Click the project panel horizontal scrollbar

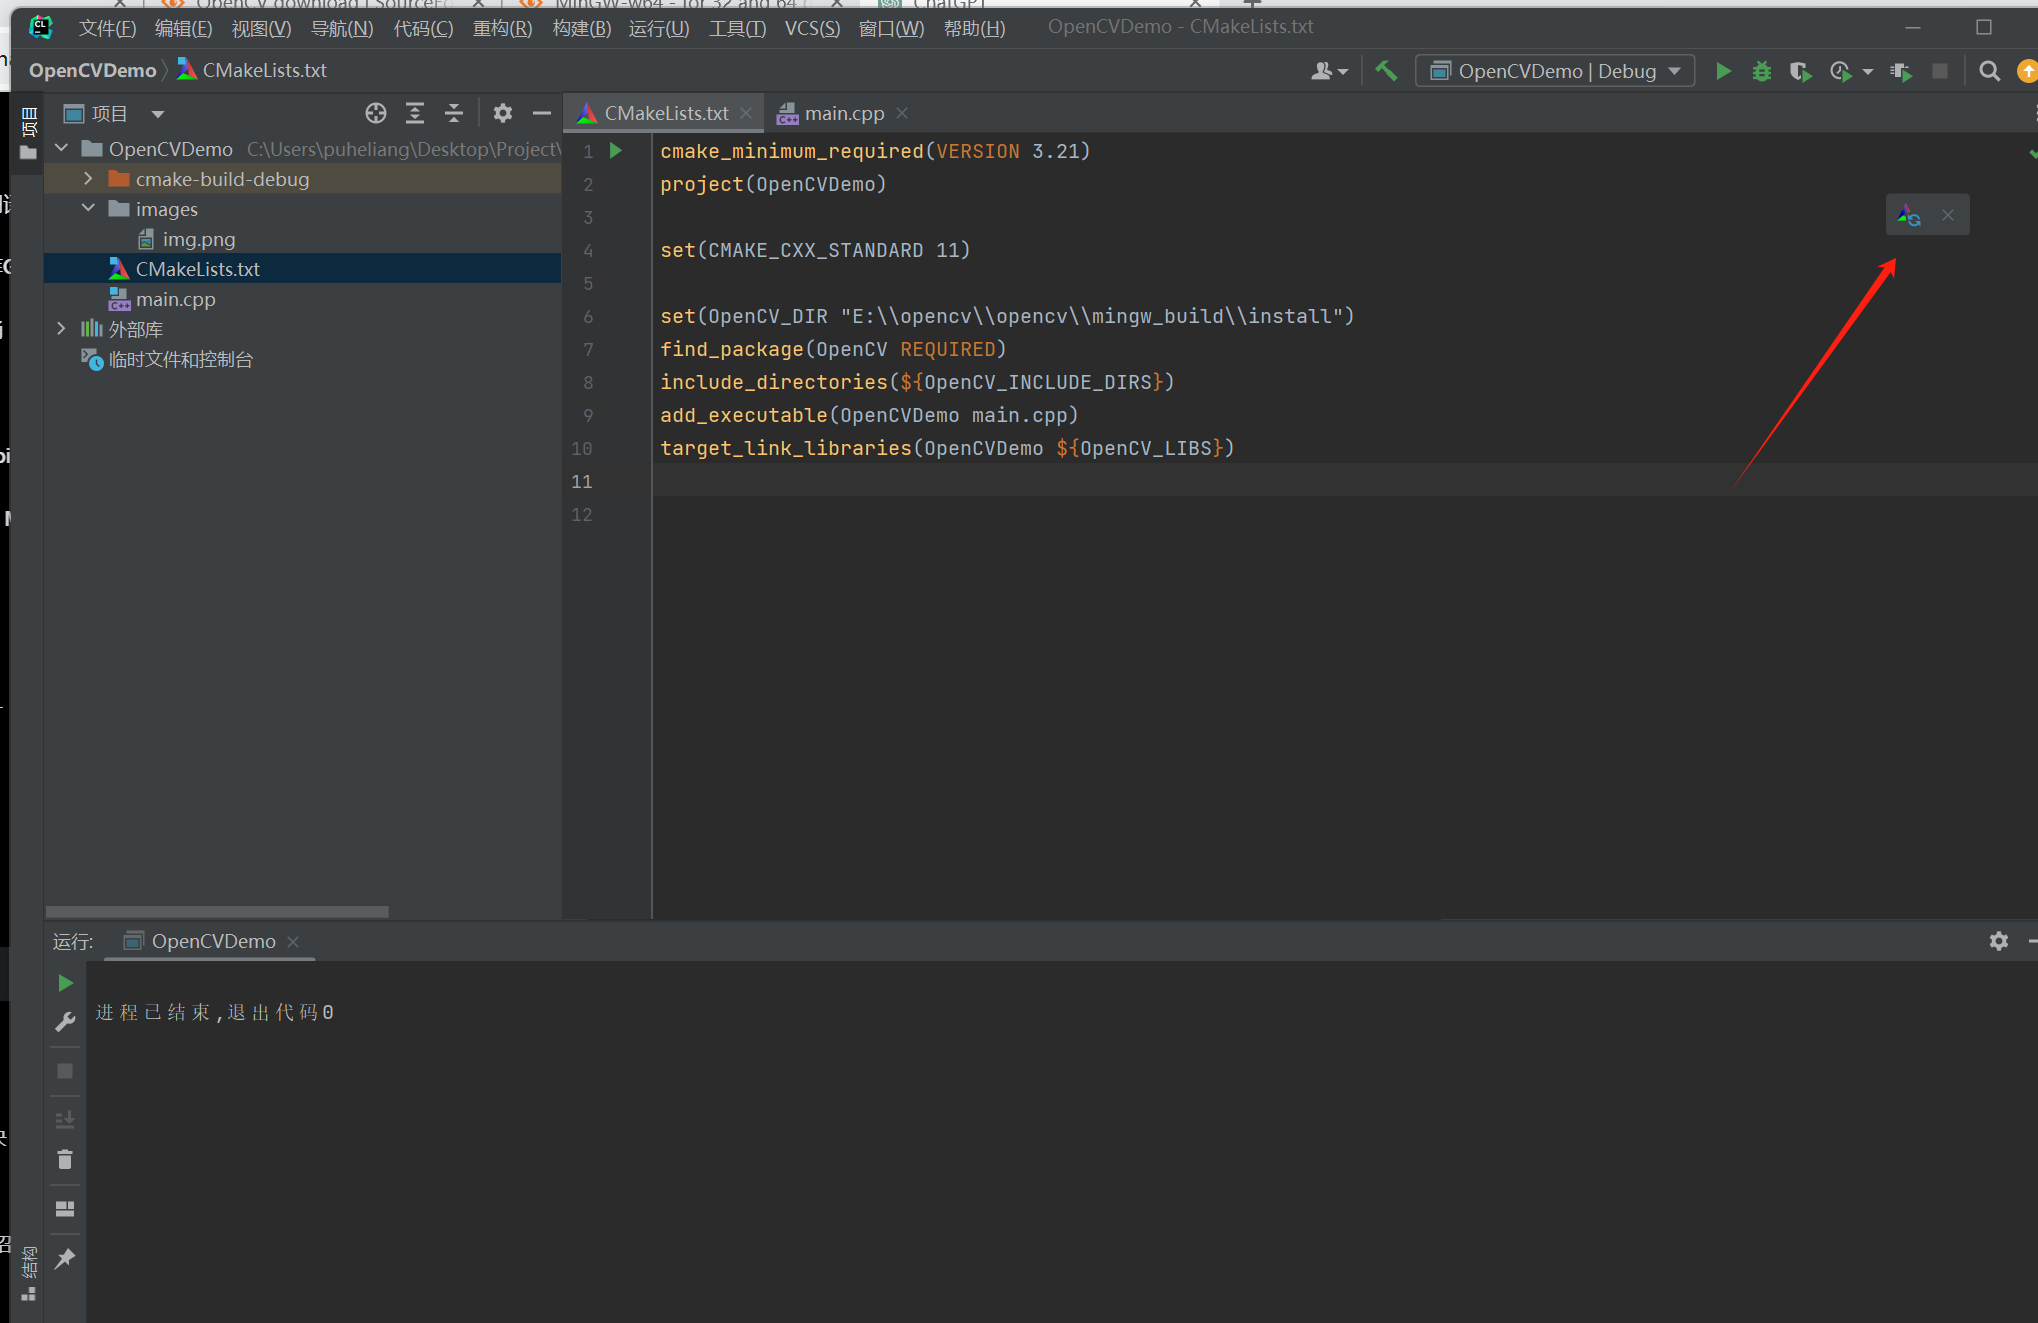[217, 912]
